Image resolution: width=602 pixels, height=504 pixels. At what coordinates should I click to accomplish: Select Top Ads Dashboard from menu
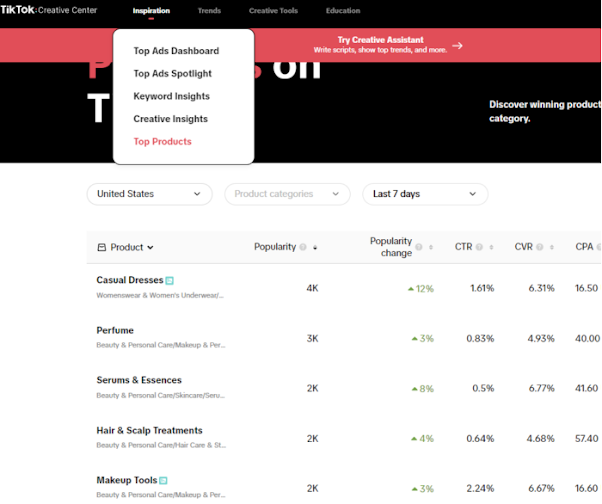(x=176, y=51)
